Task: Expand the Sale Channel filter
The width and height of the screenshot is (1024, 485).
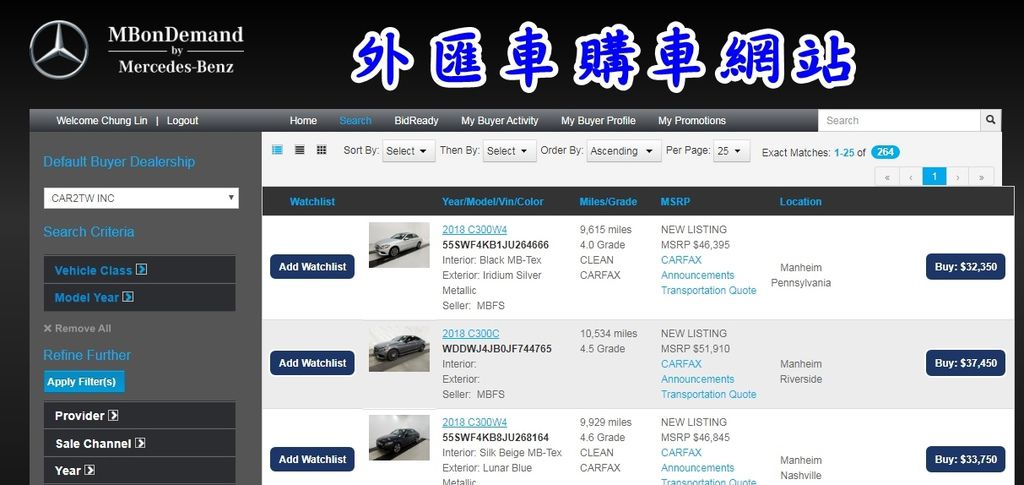Action: 140,443
